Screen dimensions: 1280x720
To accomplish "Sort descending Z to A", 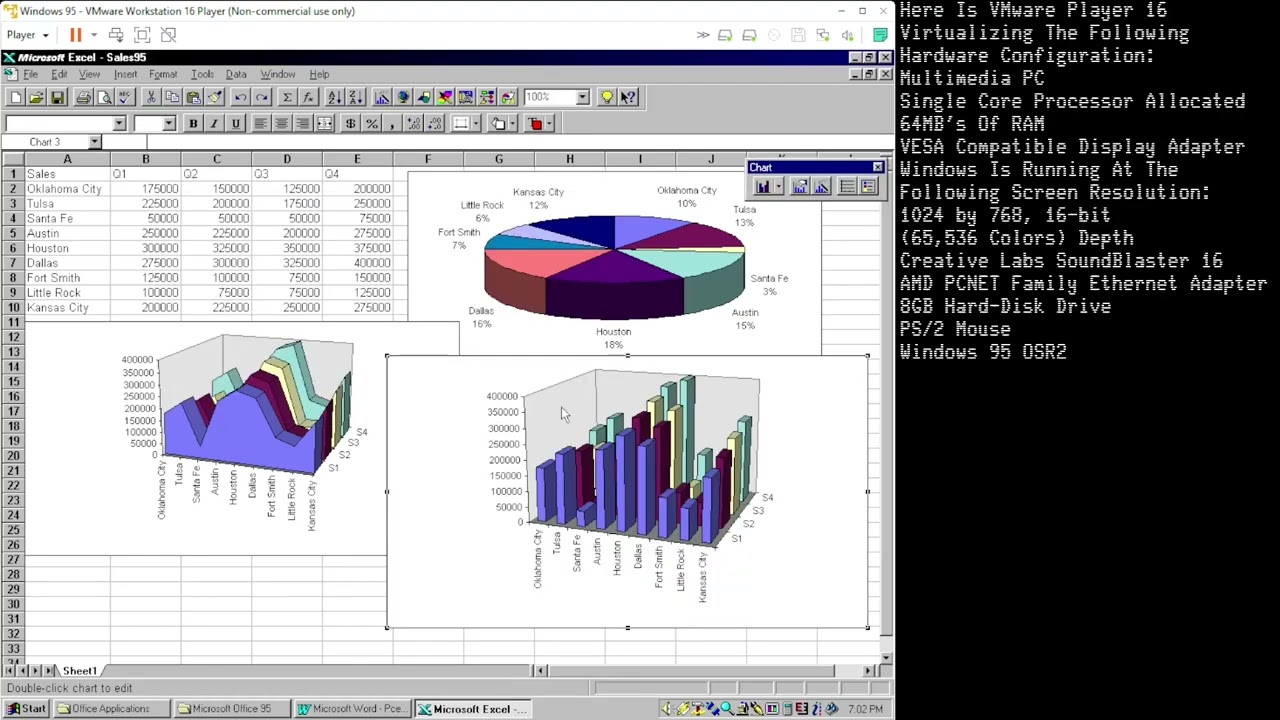I will 355,97.
